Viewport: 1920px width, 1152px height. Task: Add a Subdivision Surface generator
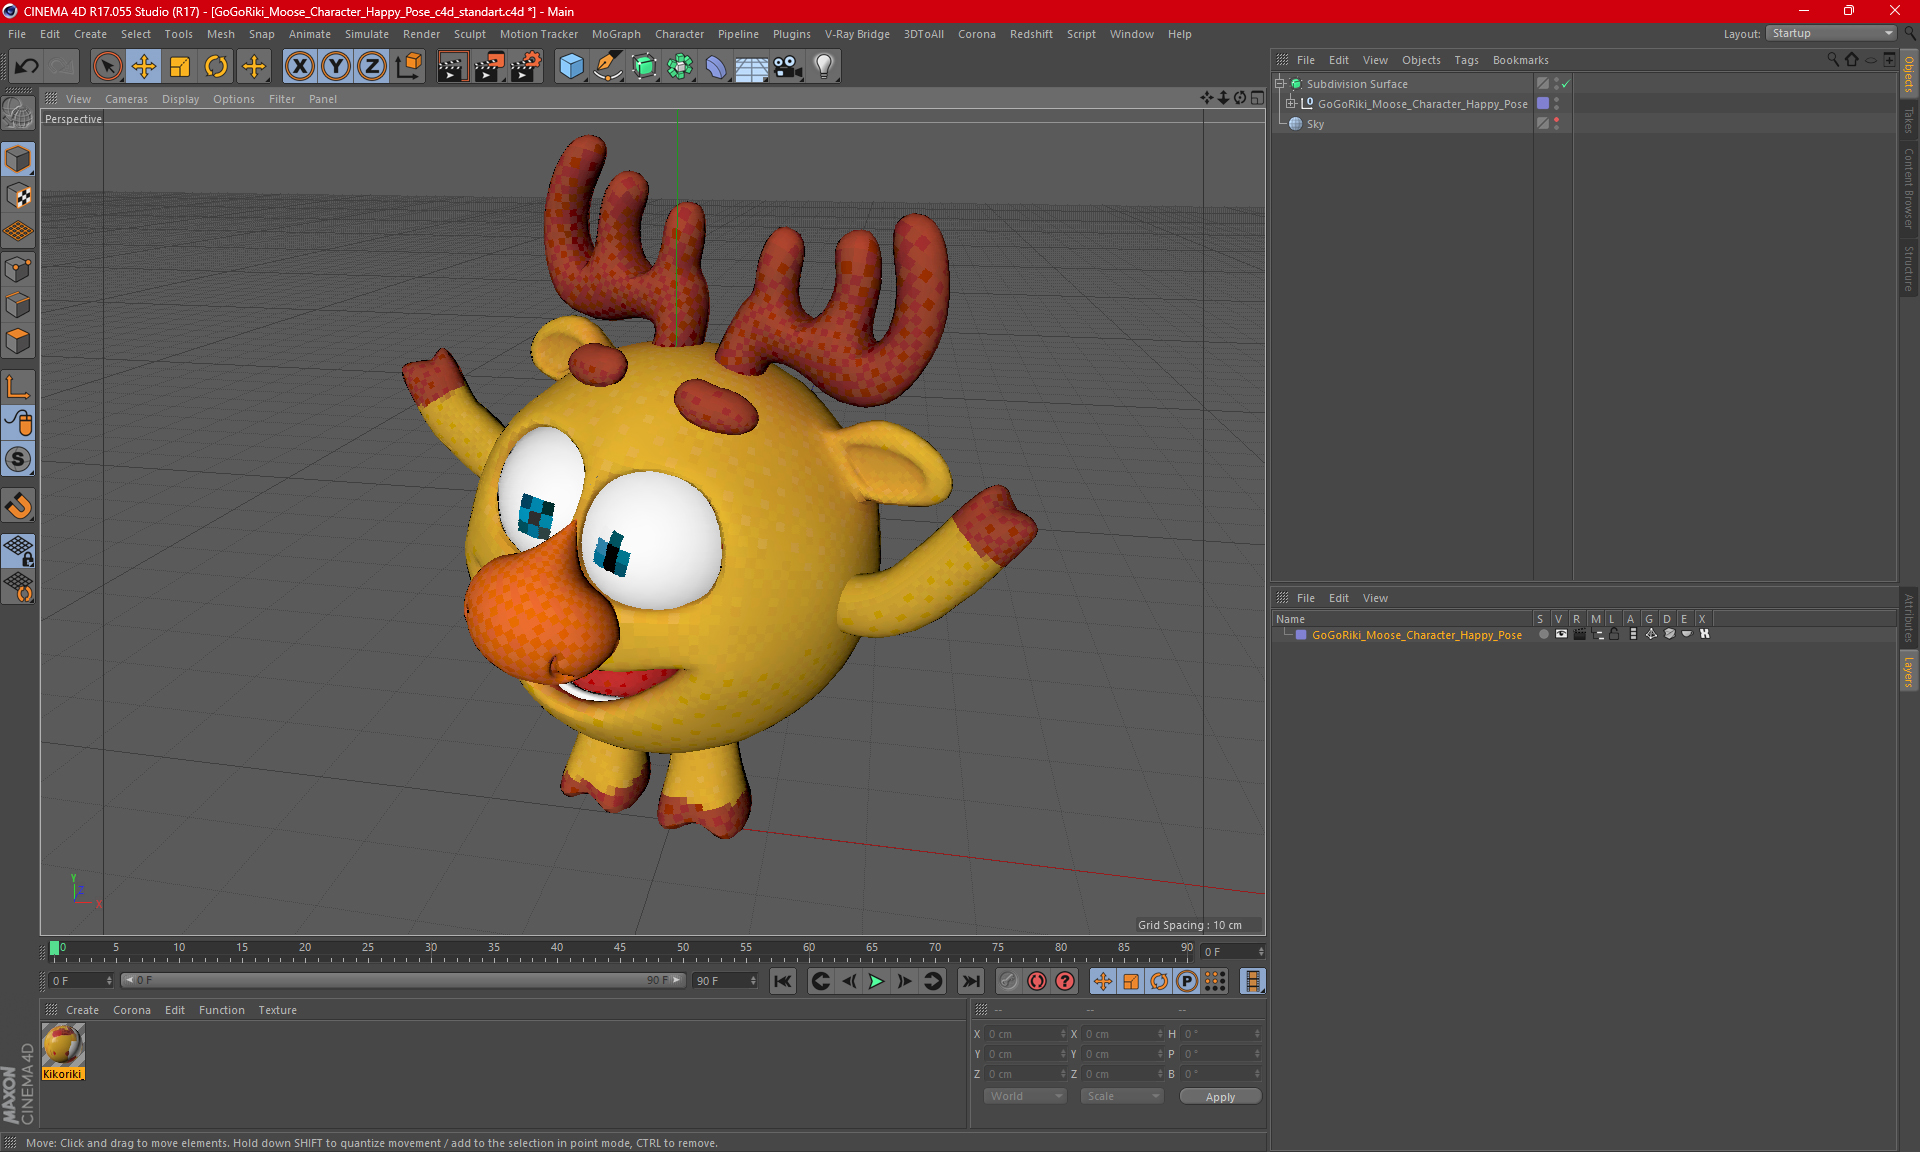point(644,67)
